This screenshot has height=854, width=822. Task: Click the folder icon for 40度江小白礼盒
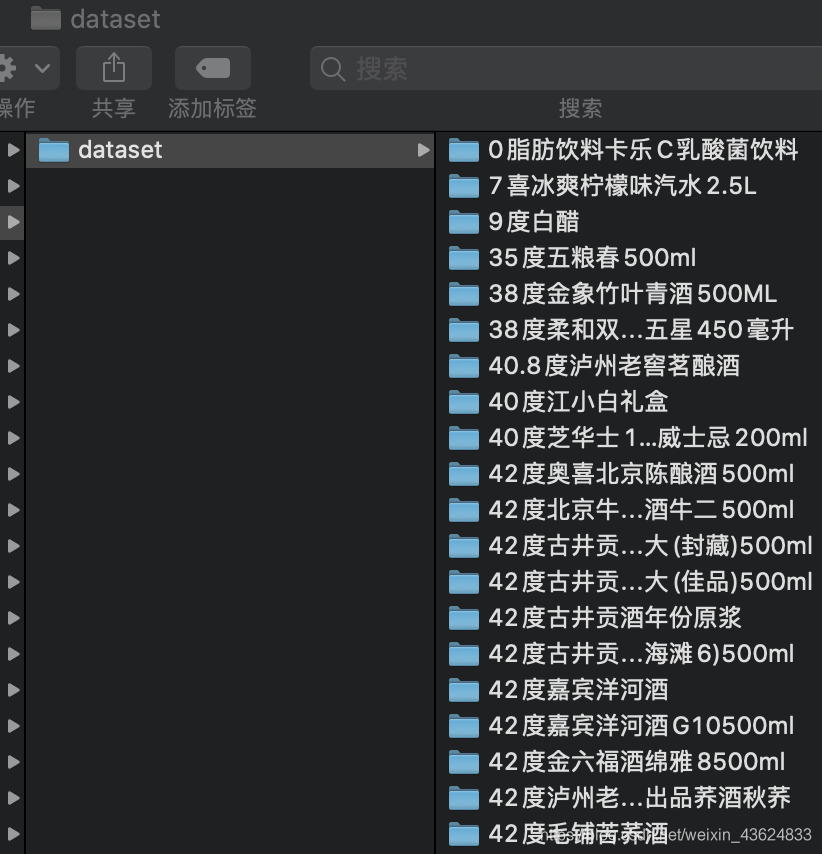pos(464,402)
